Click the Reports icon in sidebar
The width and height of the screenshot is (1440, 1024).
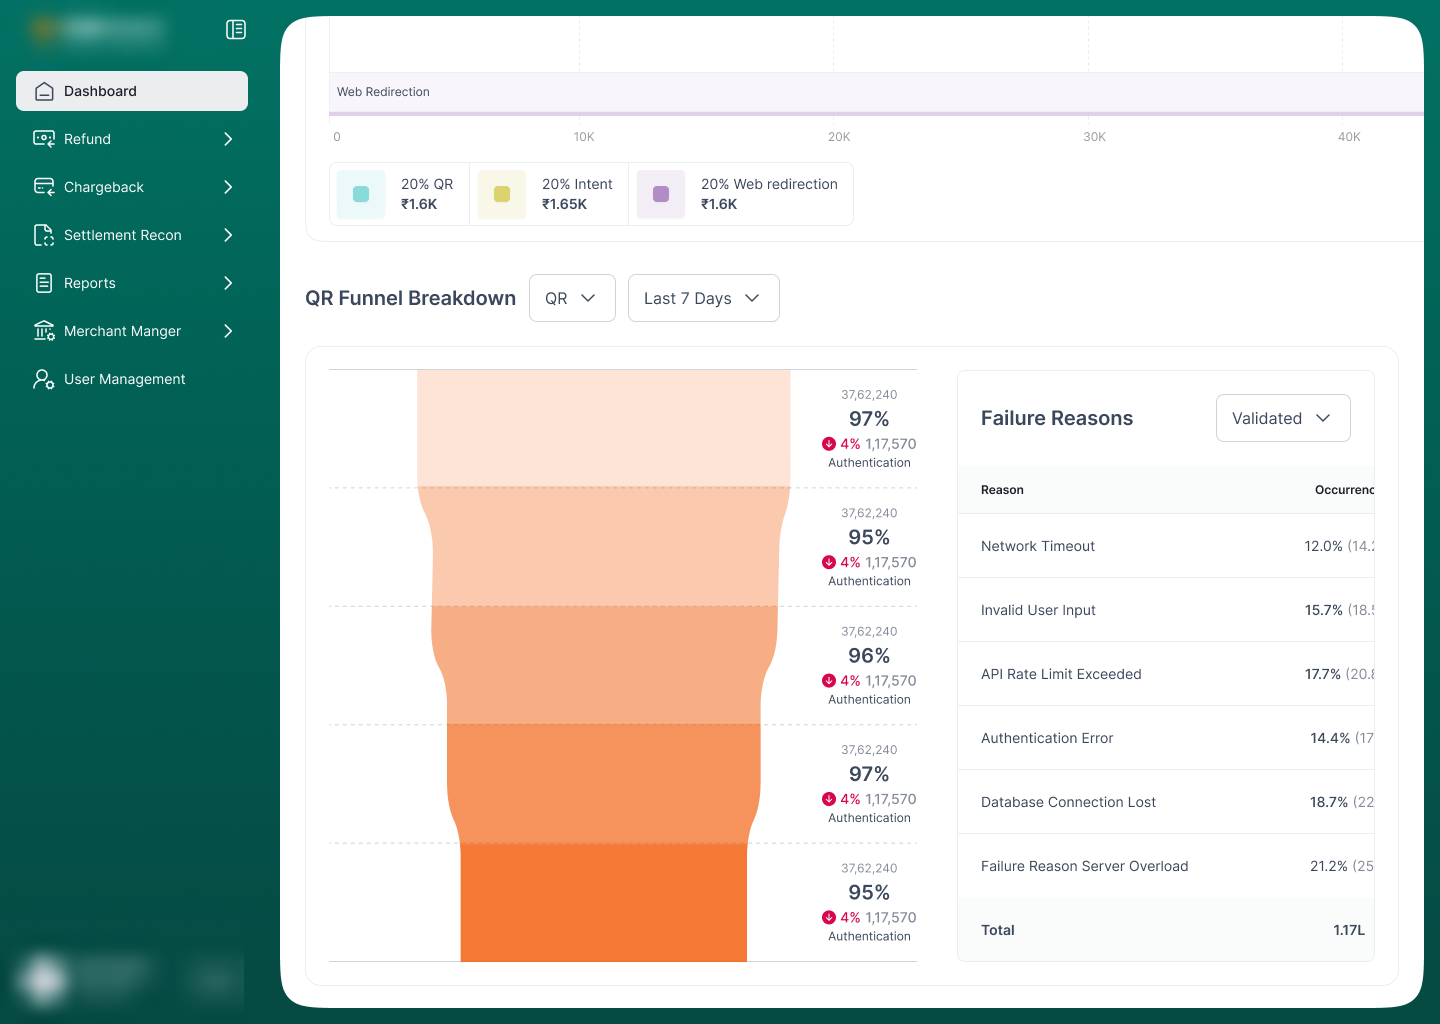(44, 283)
